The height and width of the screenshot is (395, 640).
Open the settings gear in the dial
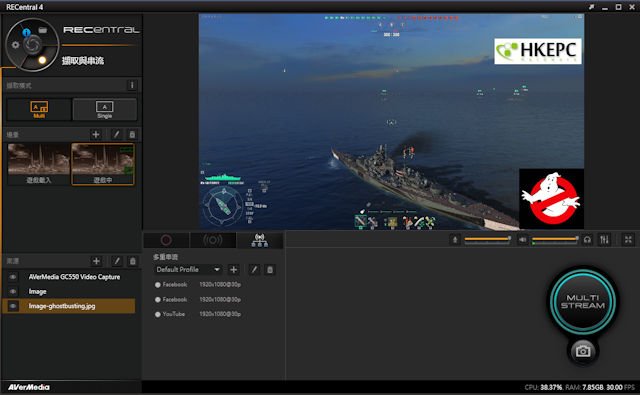tap(16, 45)
